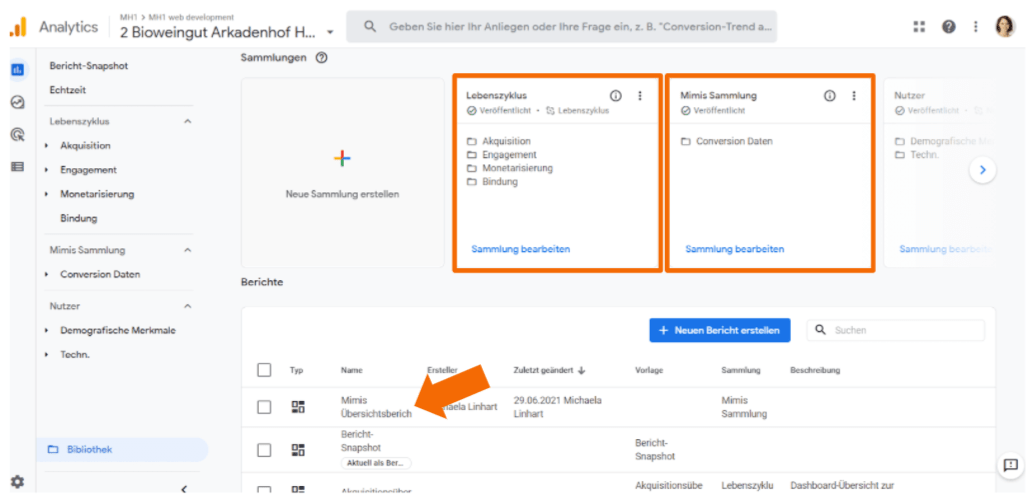
Task: Click Sammlung bearbeiten under Lebenszyklus card
Action: click(x=520, y=249)
